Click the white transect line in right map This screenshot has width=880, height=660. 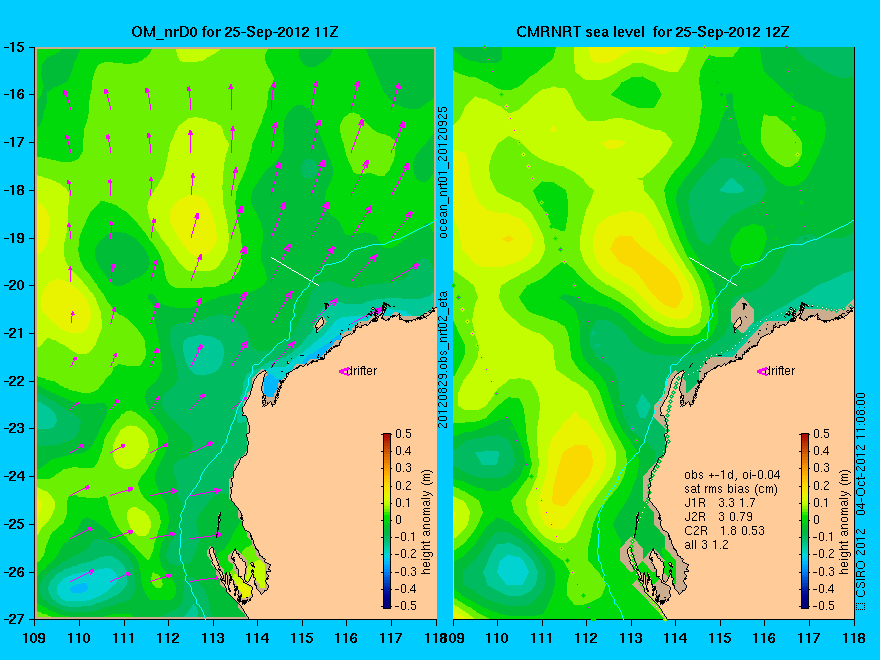click(713, 271)
